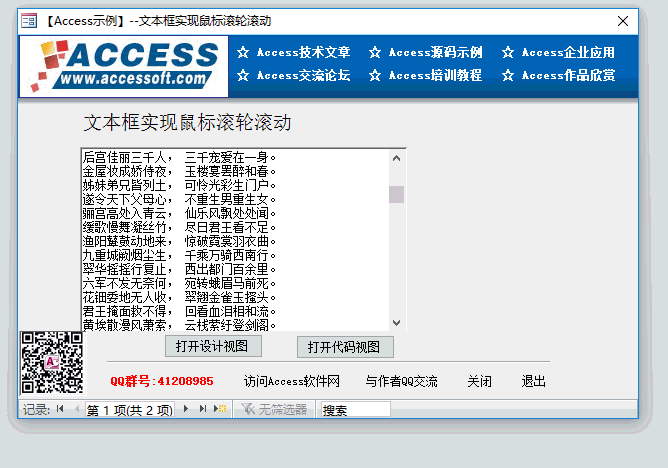Click the scroll down arrow of the poem textbox
Viewport: 668px width, 468px height.
[396, 323]
